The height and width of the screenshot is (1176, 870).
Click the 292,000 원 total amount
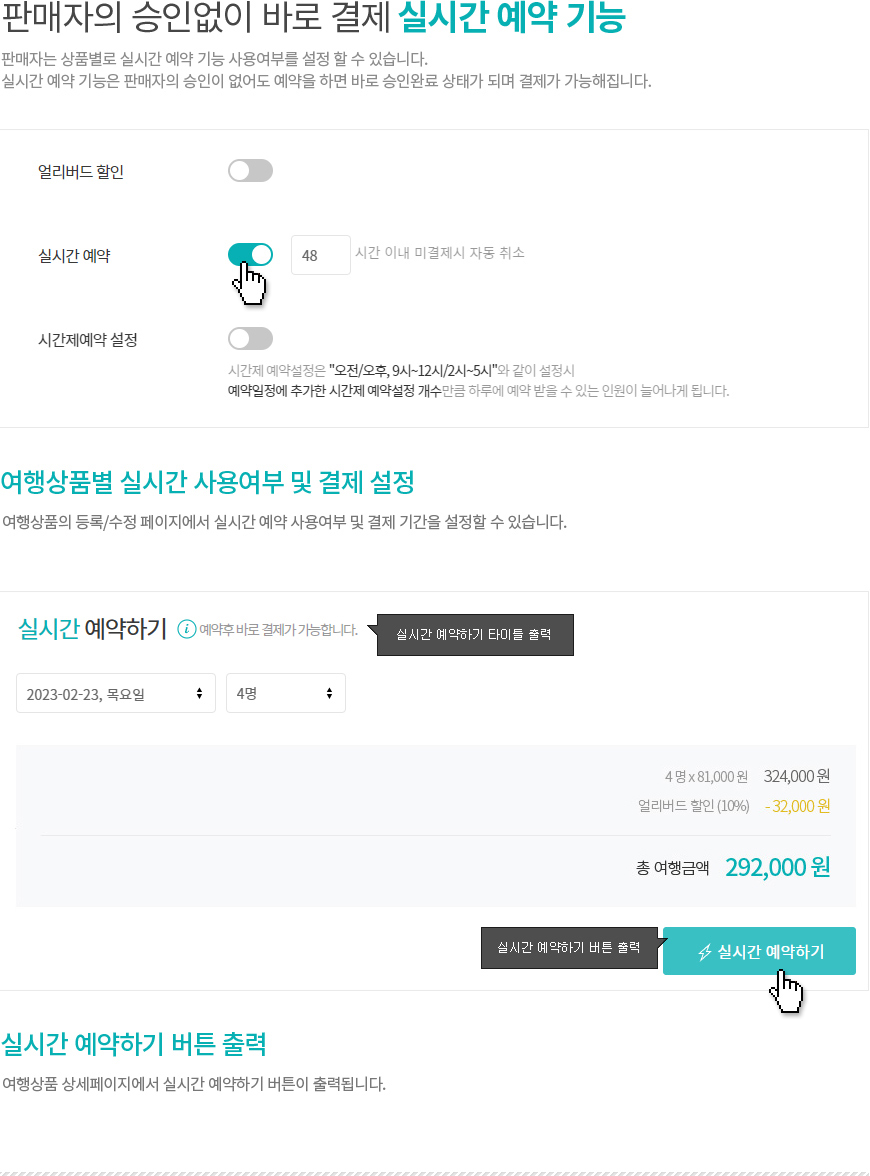(778, 867)
